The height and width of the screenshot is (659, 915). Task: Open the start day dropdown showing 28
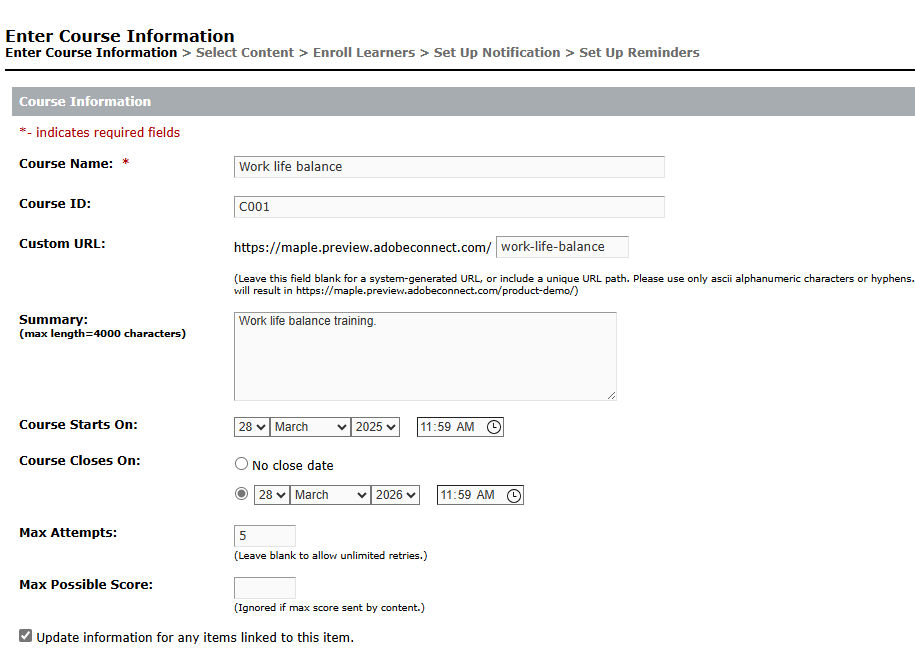point(252,427)
